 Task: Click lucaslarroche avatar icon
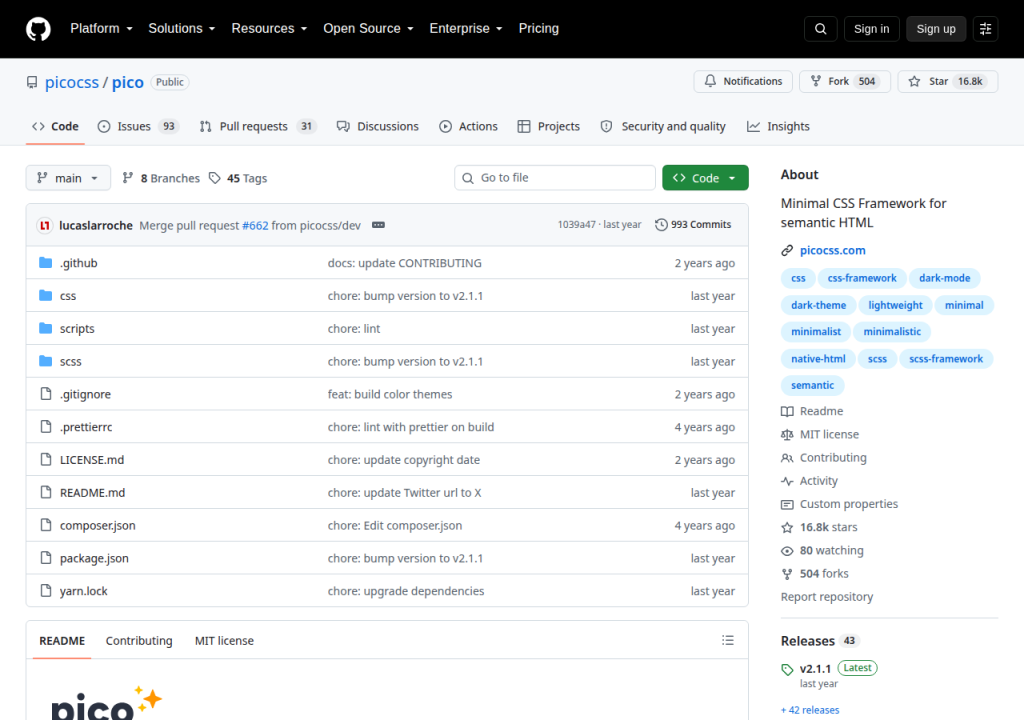44,225
